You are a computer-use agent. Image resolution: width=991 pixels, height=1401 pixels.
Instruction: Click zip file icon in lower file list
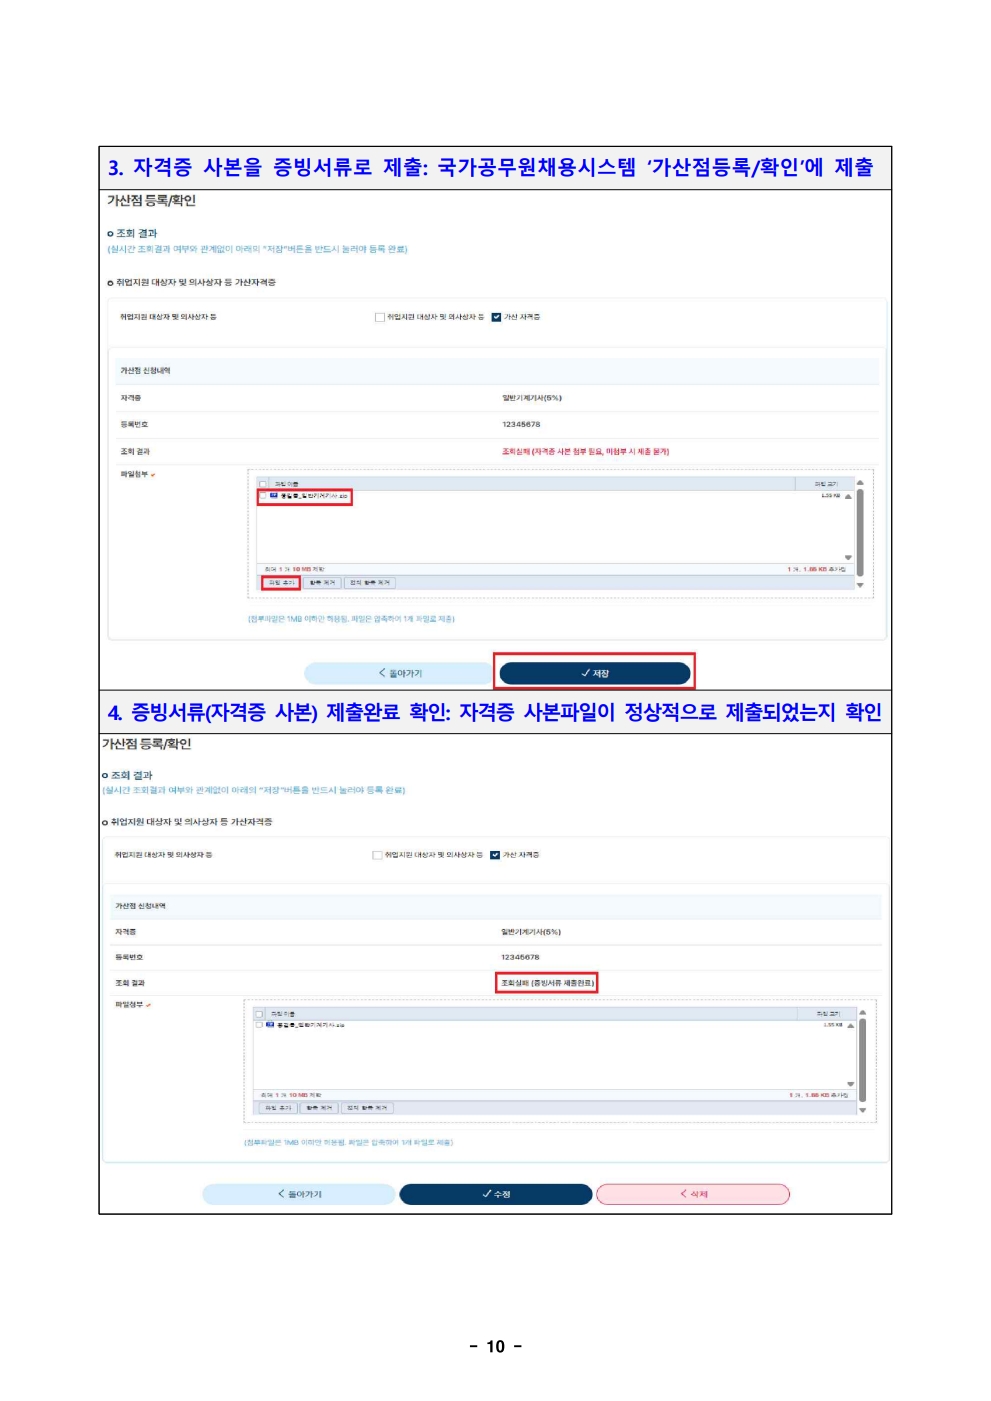click(x=270, y=1025)
